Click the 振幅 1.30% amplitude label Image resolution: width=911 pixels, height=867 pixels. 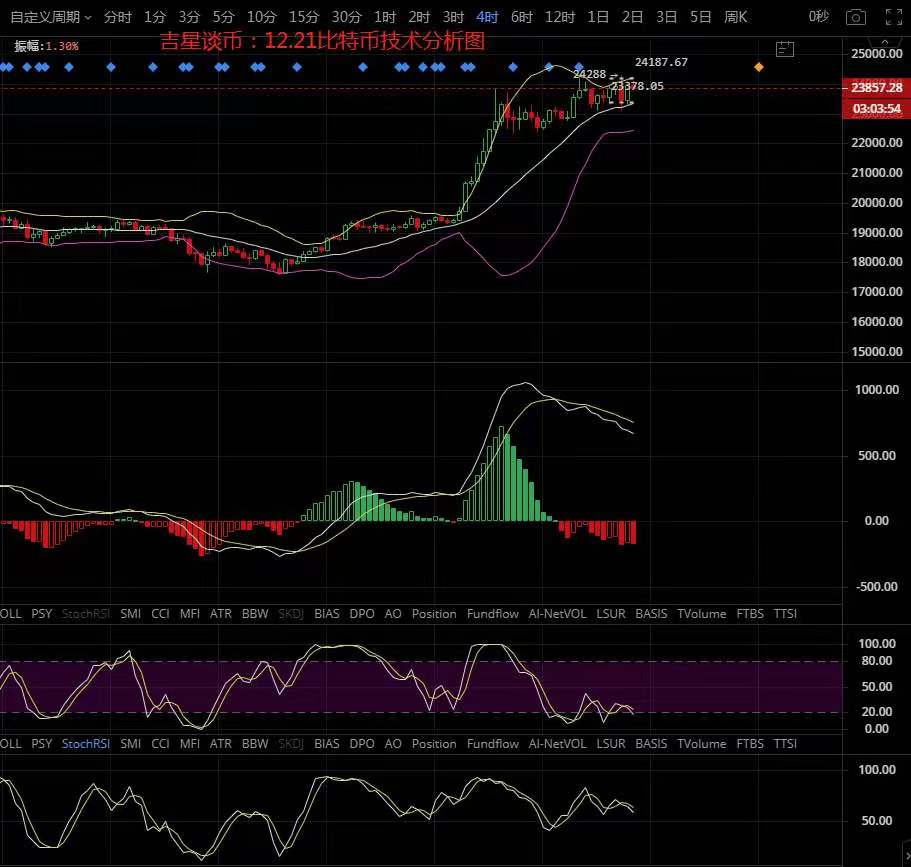click(46, 46)
